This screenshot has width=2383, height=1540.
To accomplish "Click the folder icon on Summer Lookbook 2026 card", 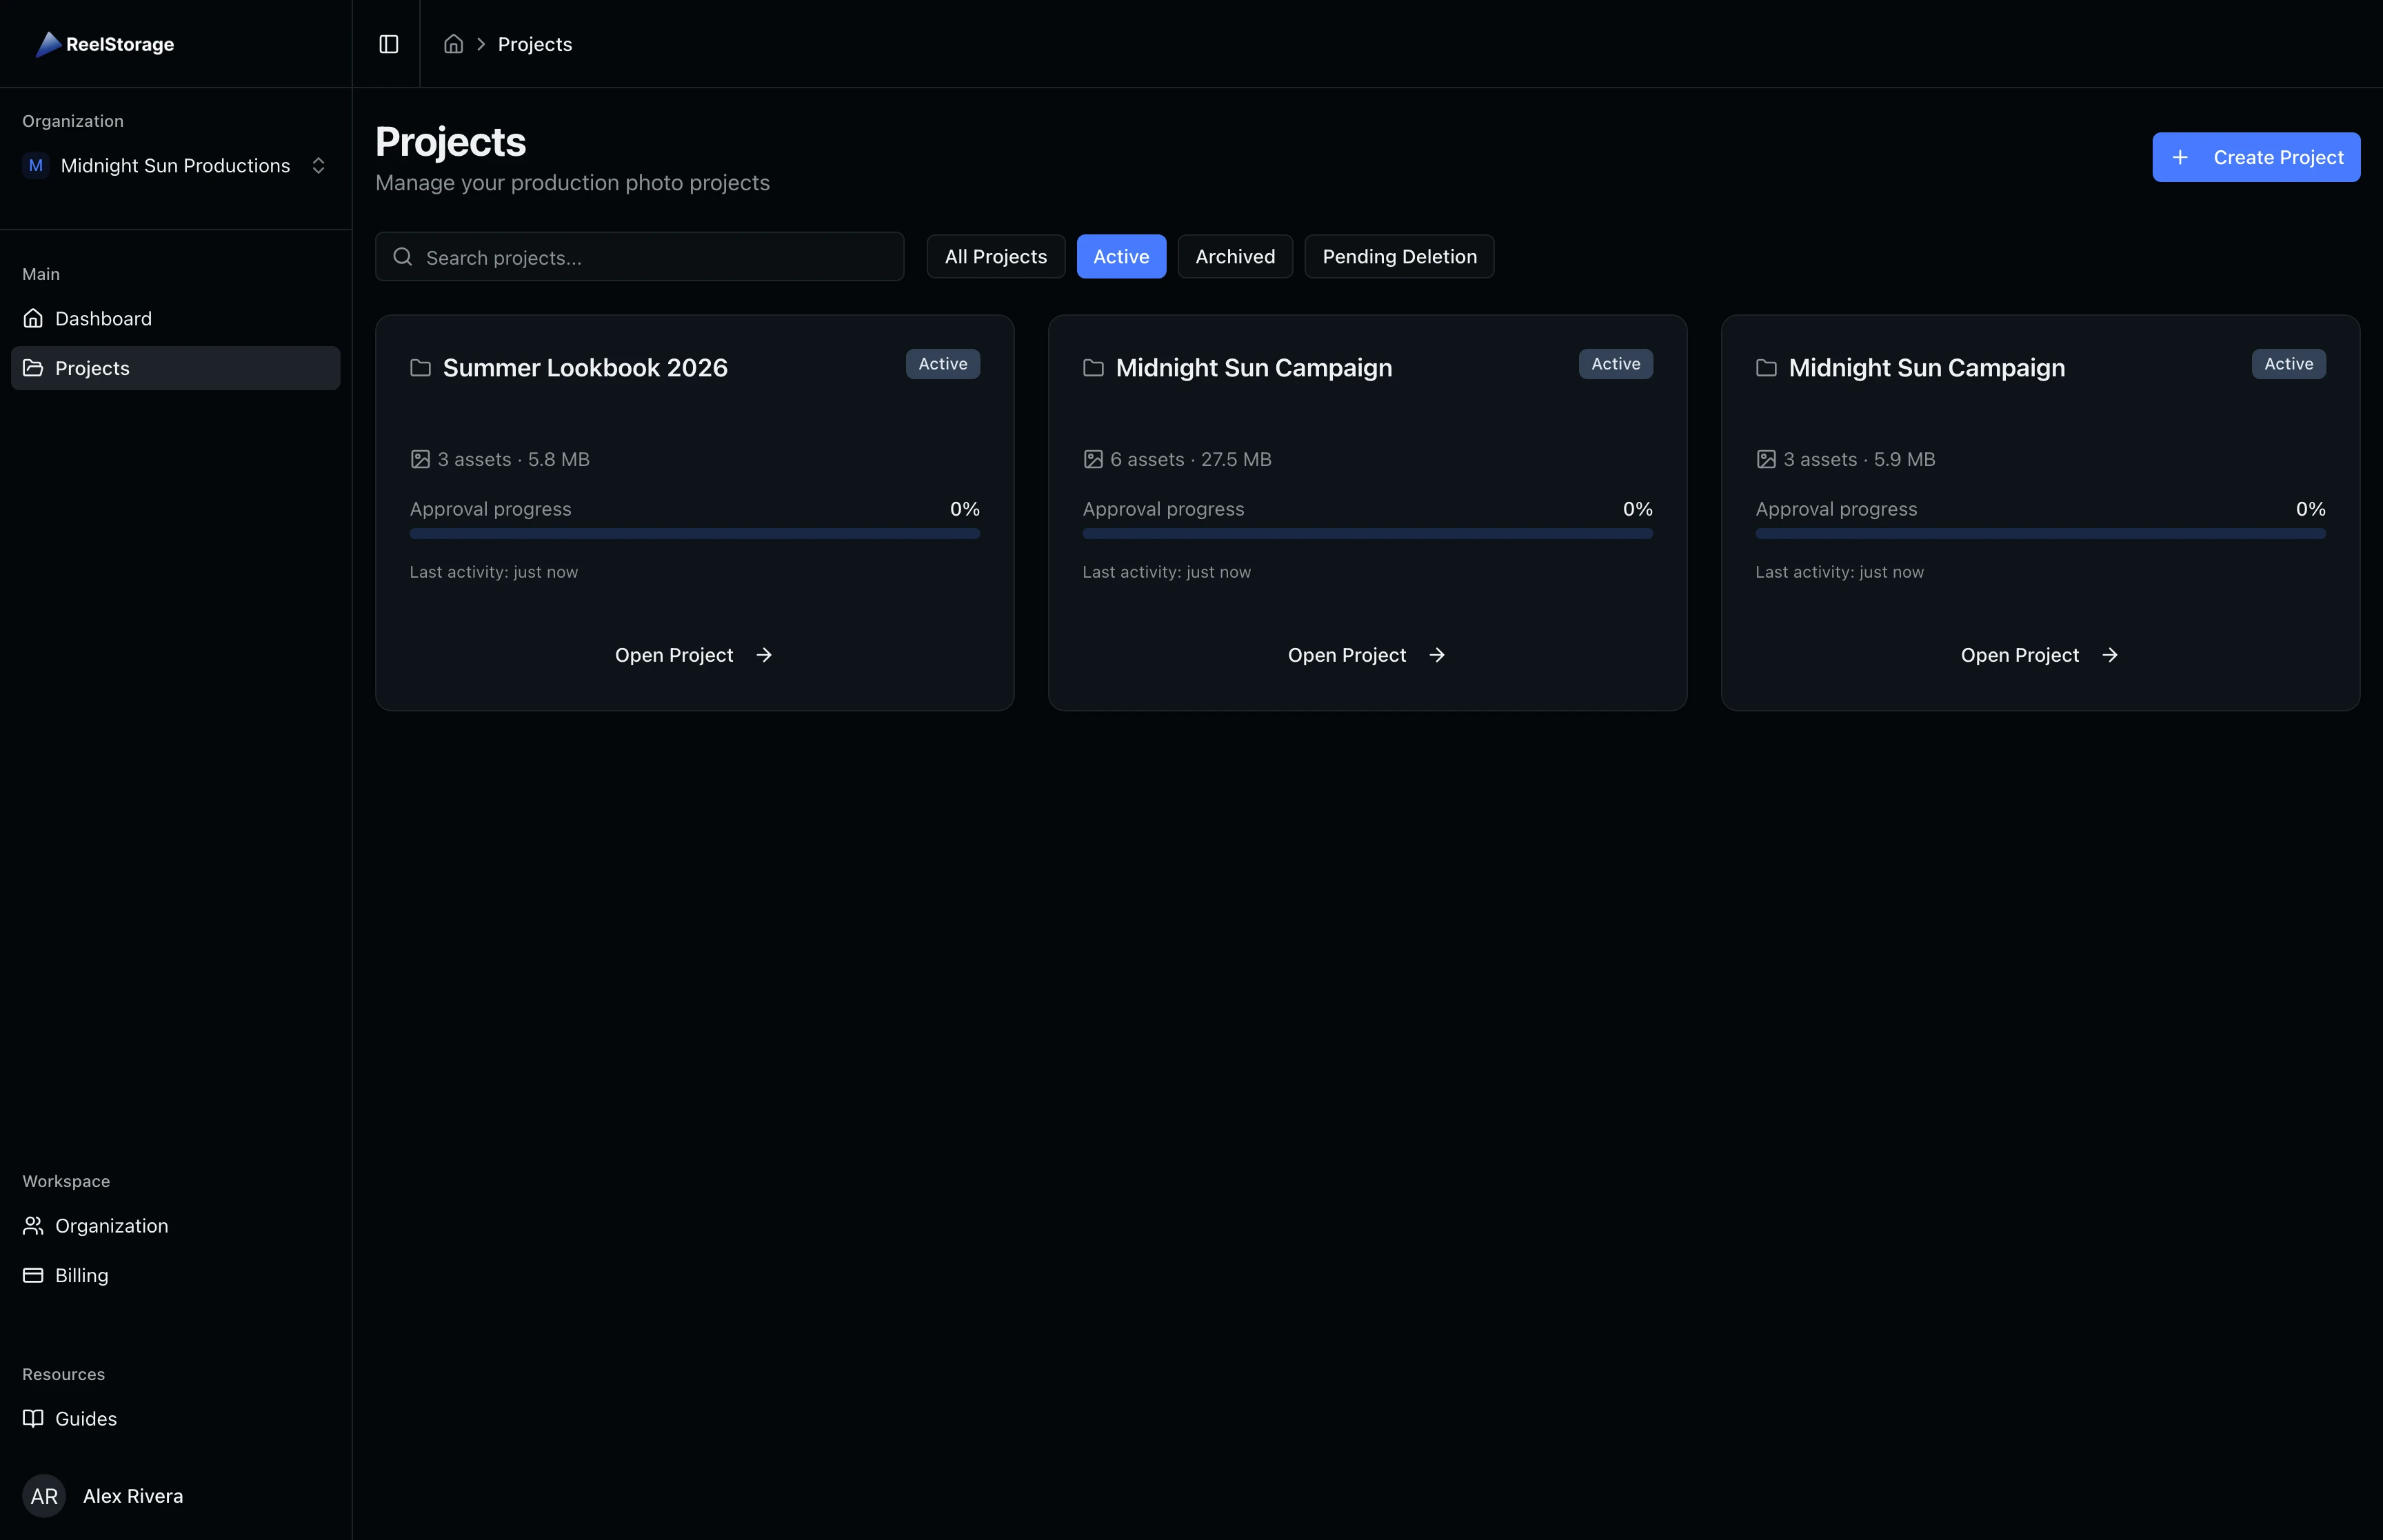I will pos(420,367).
